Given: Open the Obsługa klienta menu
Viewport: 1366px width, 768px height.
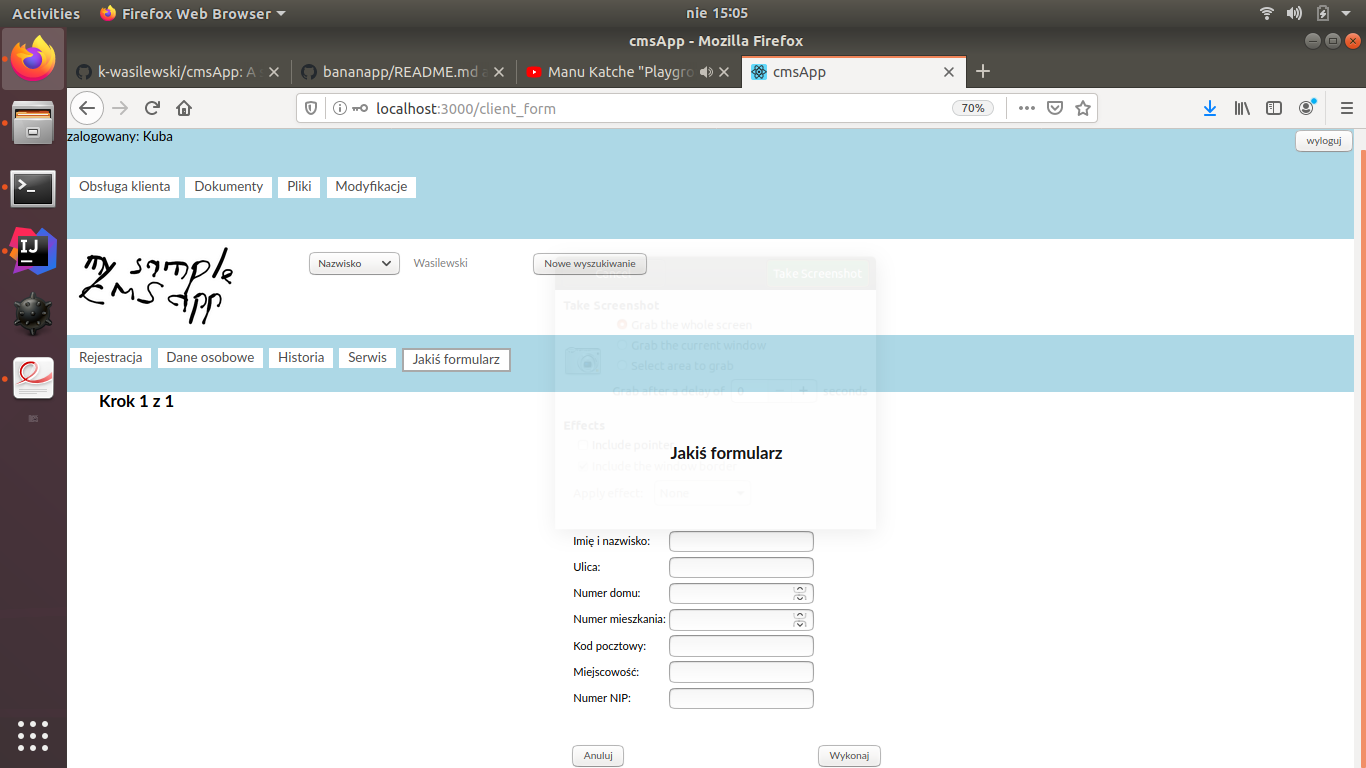Looking at the screenshot, I should (125, 187).
